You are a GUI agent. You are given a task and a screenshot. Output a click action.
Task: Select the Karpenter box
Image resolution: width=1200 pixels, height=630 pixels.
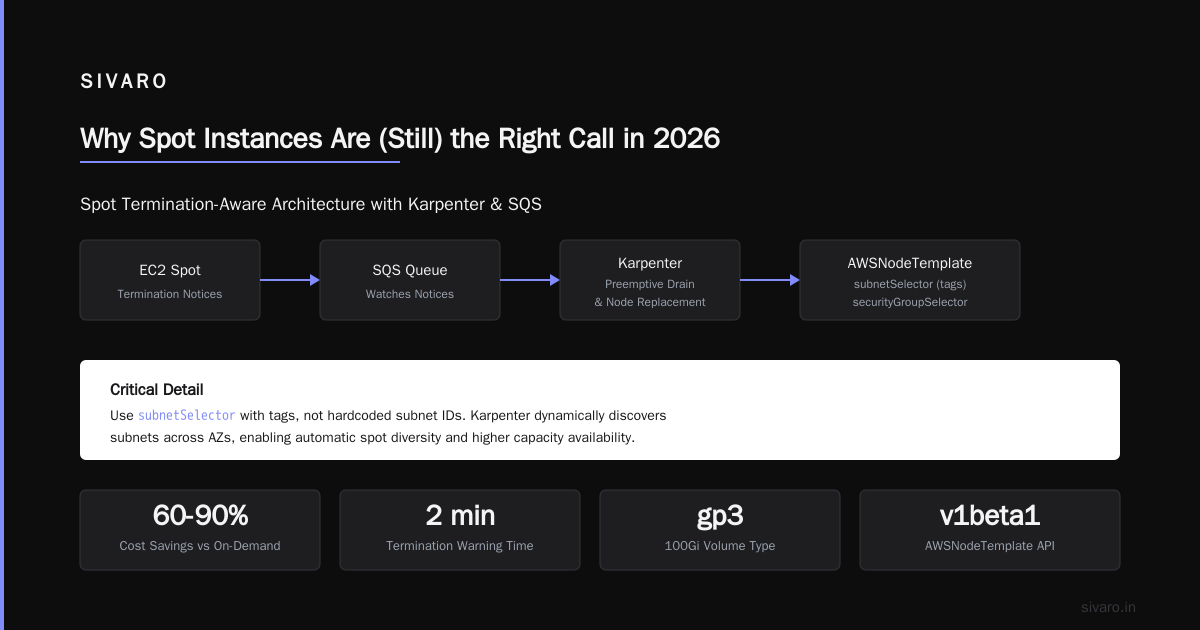[x=650, y=280]
